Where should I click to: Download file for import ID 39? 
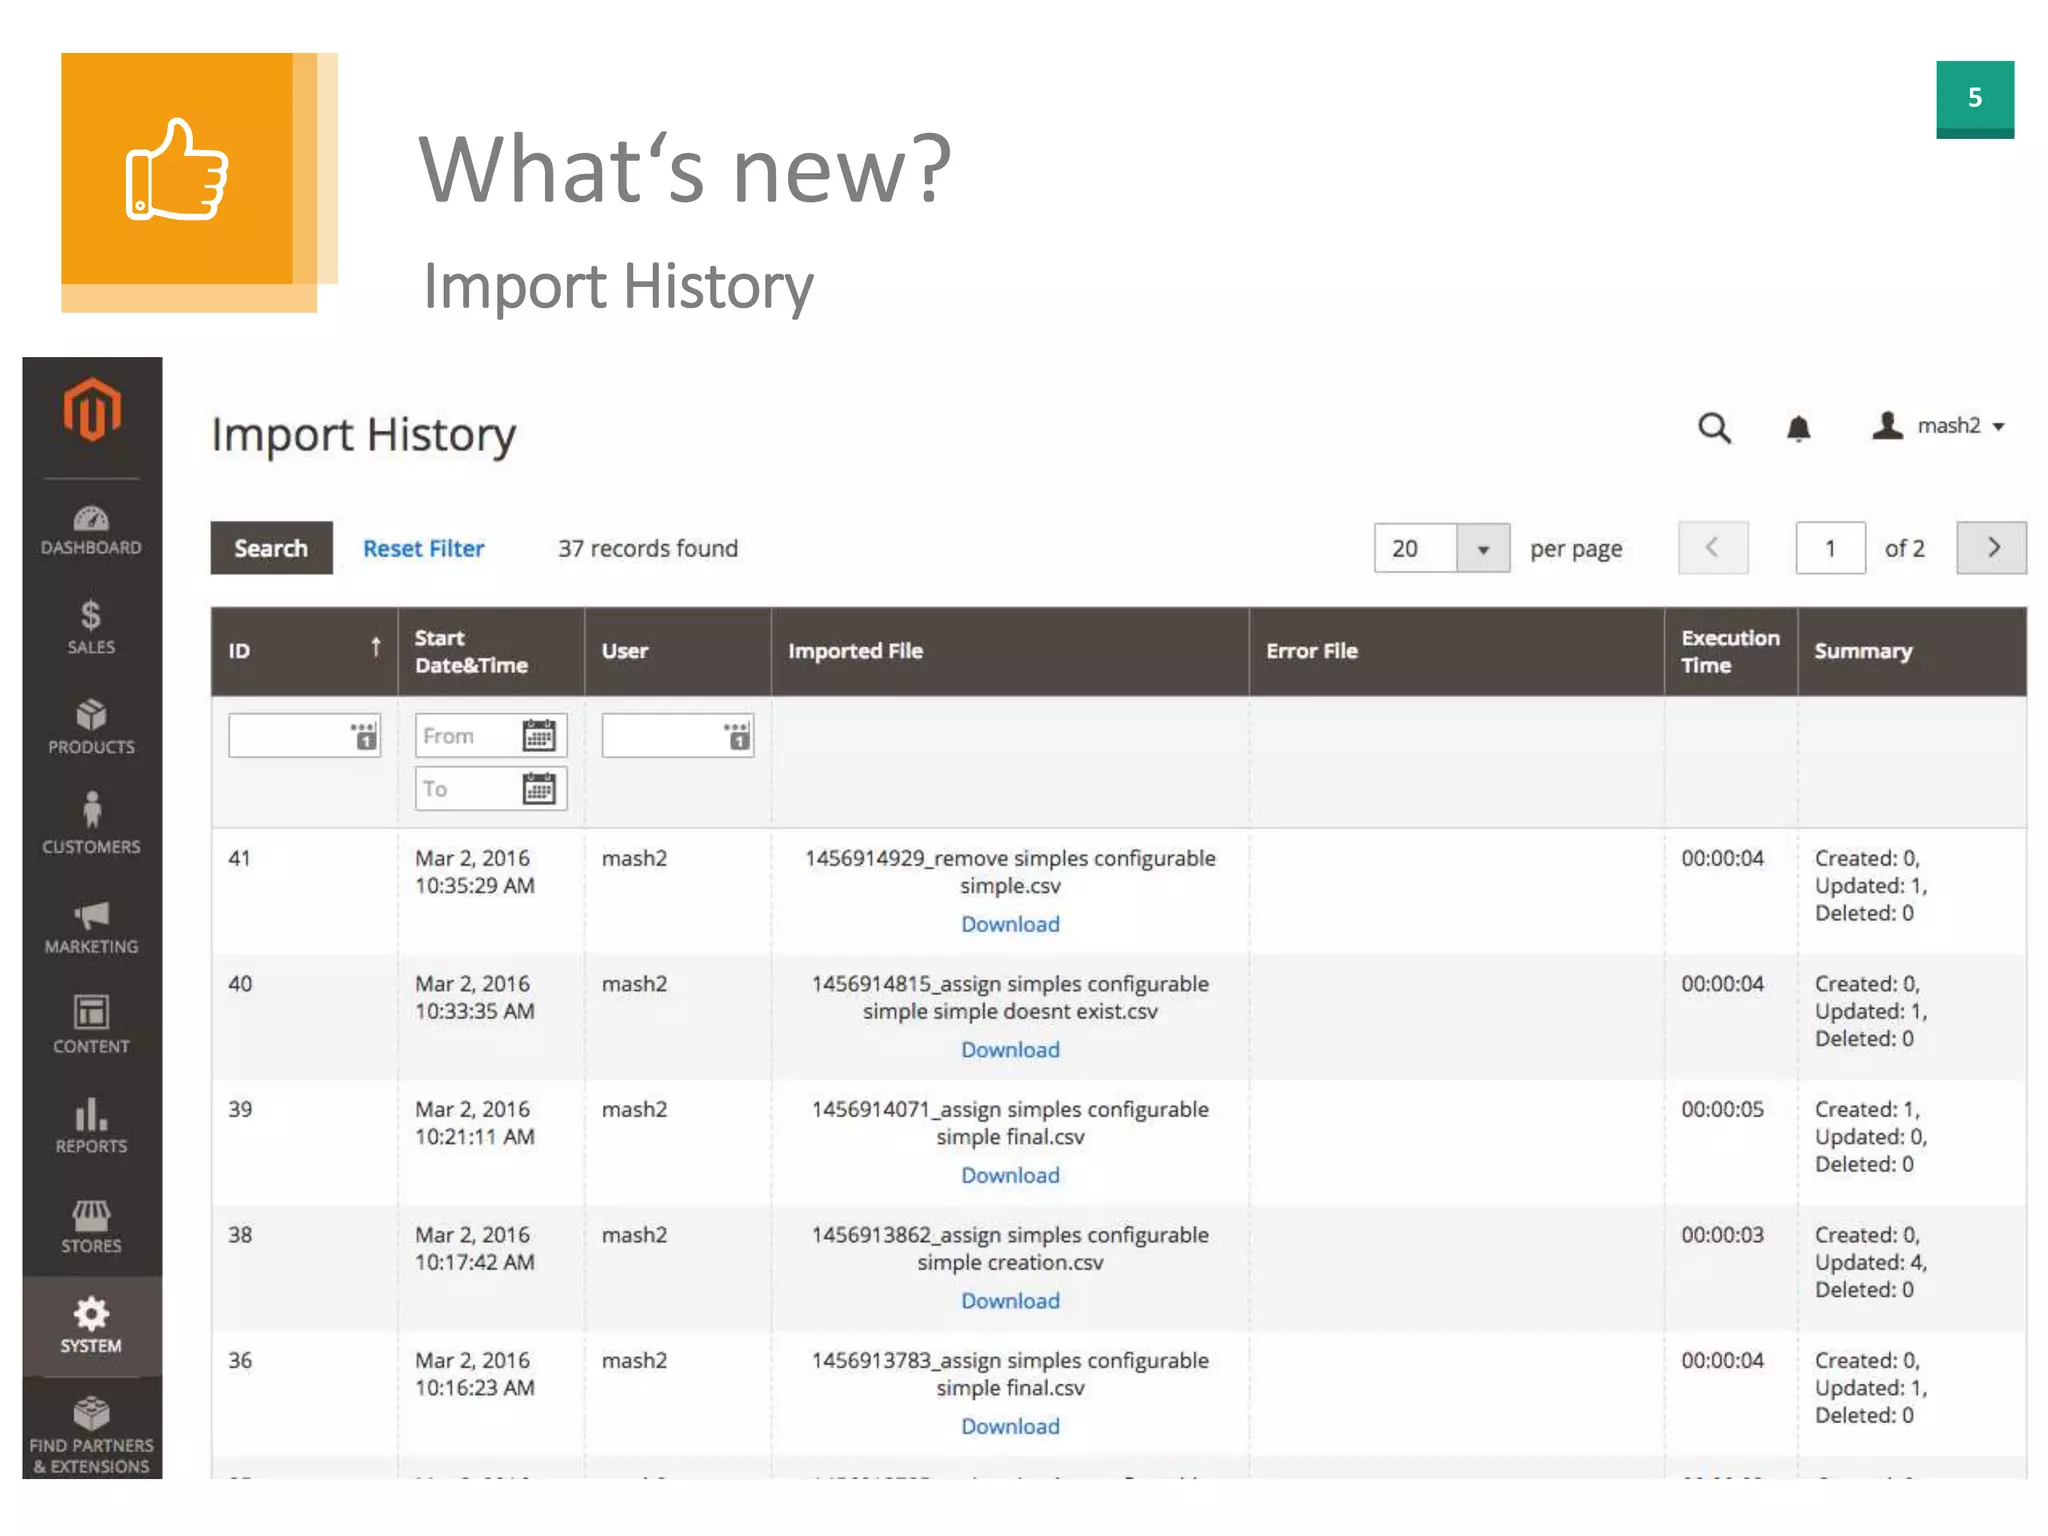coord(1010,1175)
